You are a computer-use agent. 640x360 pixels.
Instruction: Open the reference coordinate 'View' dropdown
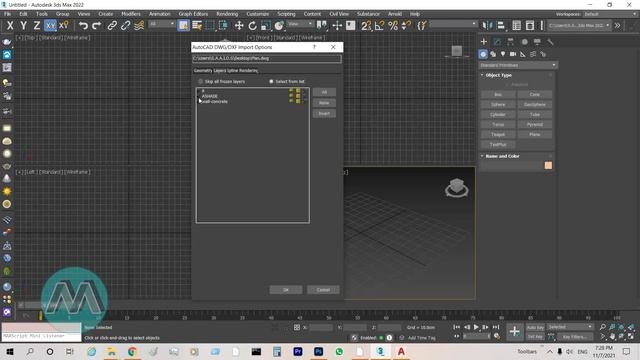coord(300,24)
